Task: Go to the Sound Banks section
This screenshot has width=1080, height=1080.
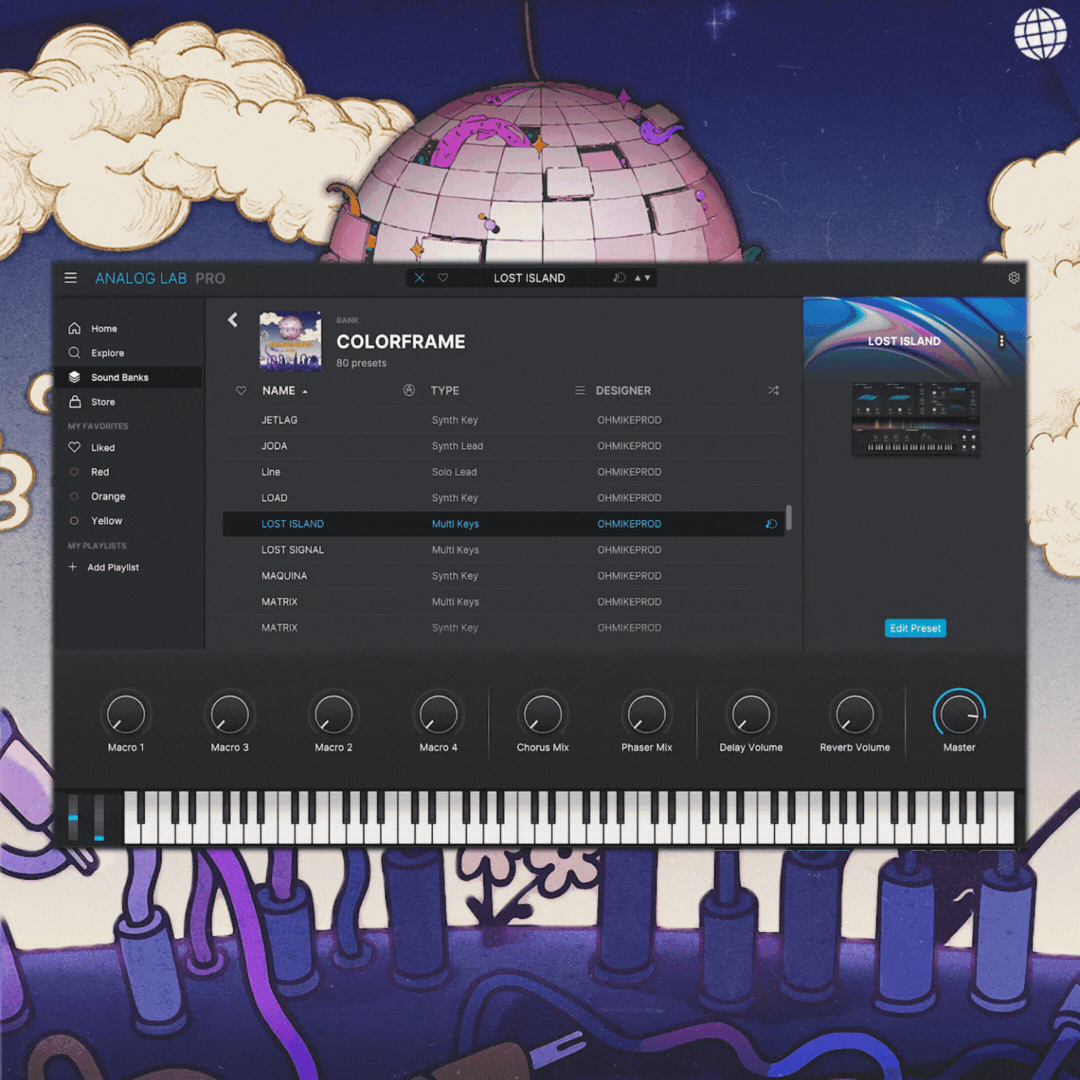Action: [119, 377]
